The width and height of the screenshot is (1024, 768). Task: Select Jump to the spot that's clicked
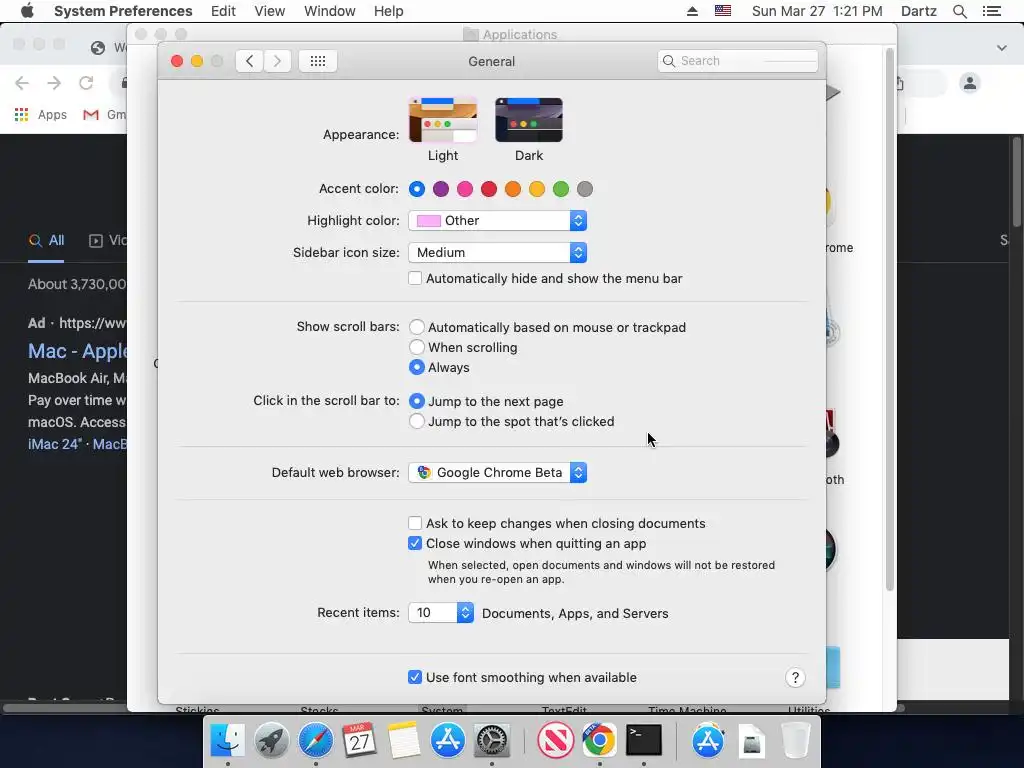(417, 421)
